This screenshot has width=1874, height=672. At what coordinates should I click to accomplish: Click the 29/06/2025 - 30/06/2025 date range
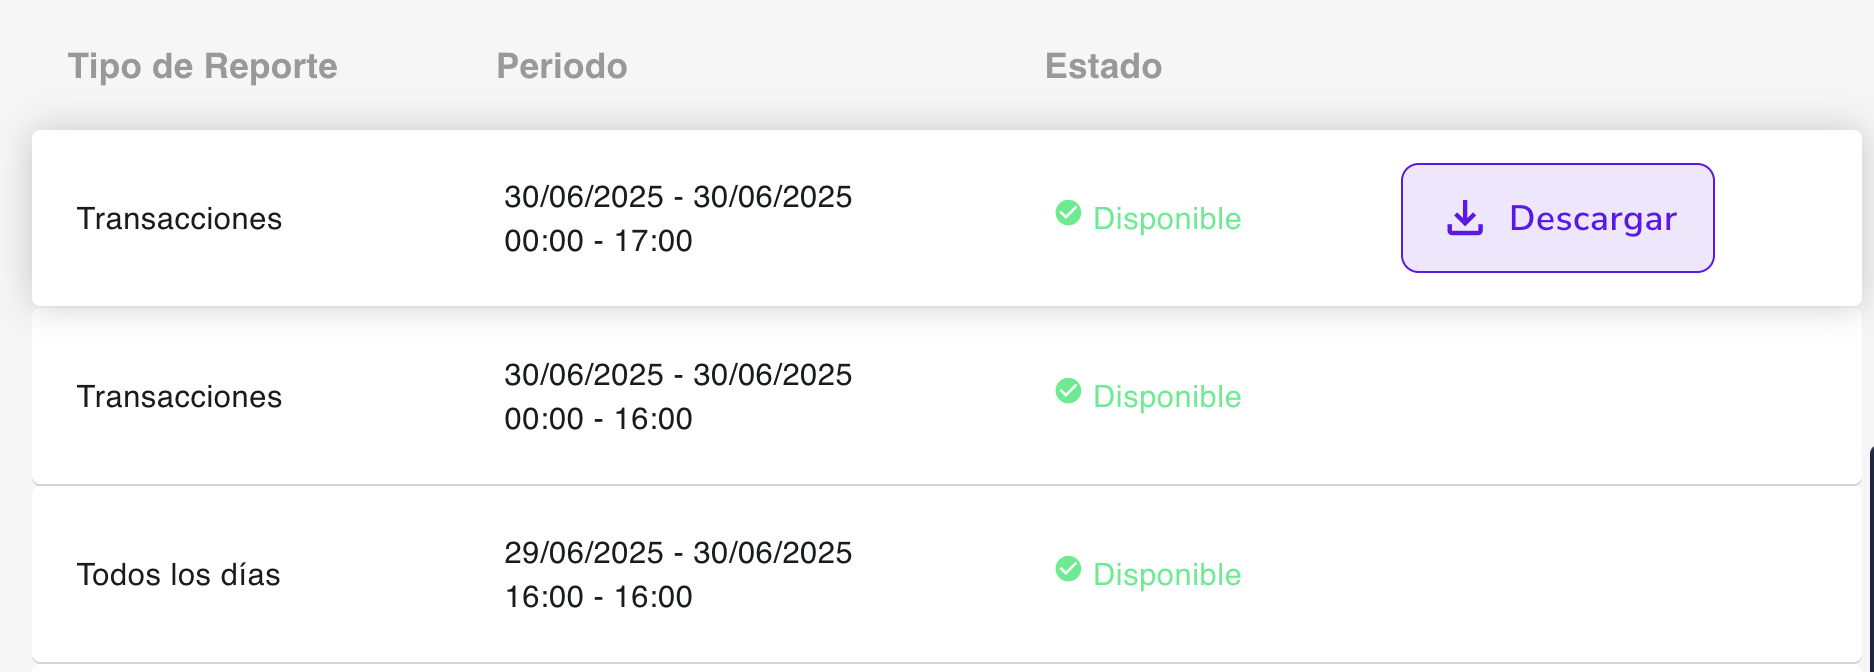pyautogui.click(x=678, y=553)
